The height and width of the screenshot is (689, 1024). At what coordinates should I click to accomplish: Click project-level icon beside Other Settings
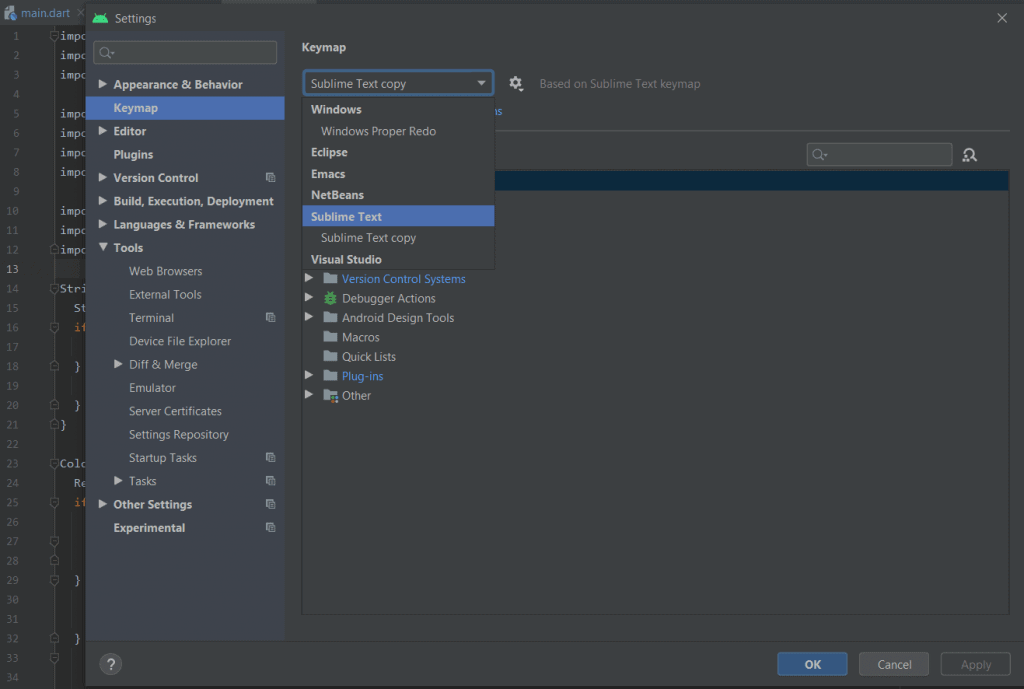pos(270,504)
